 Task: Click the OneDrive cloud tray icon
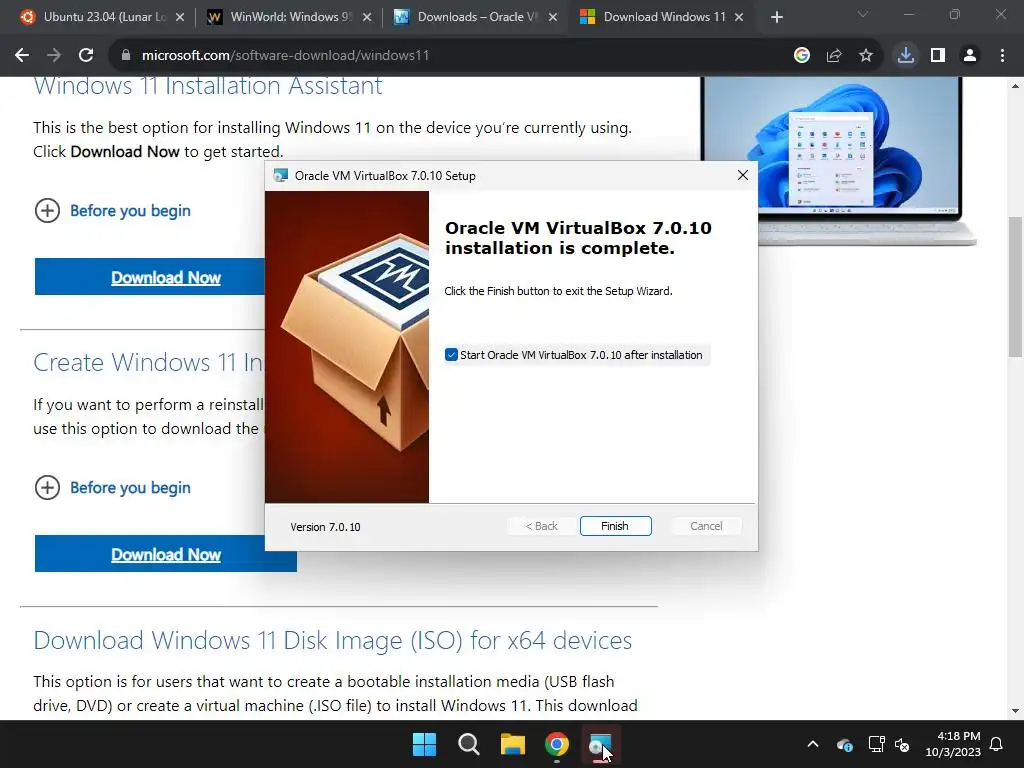pyautogui.click(x=844, y=744)
